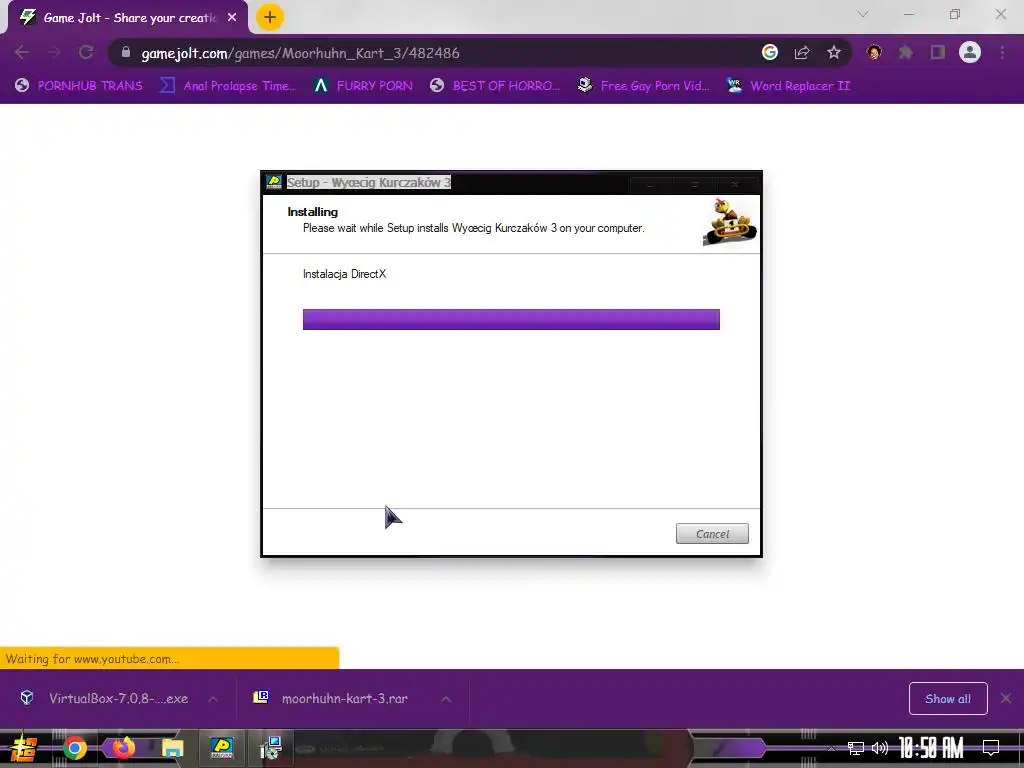Open File Explorer from the taskbar
The height and width of the screenshot is (768, 1024).
(172, 748)
